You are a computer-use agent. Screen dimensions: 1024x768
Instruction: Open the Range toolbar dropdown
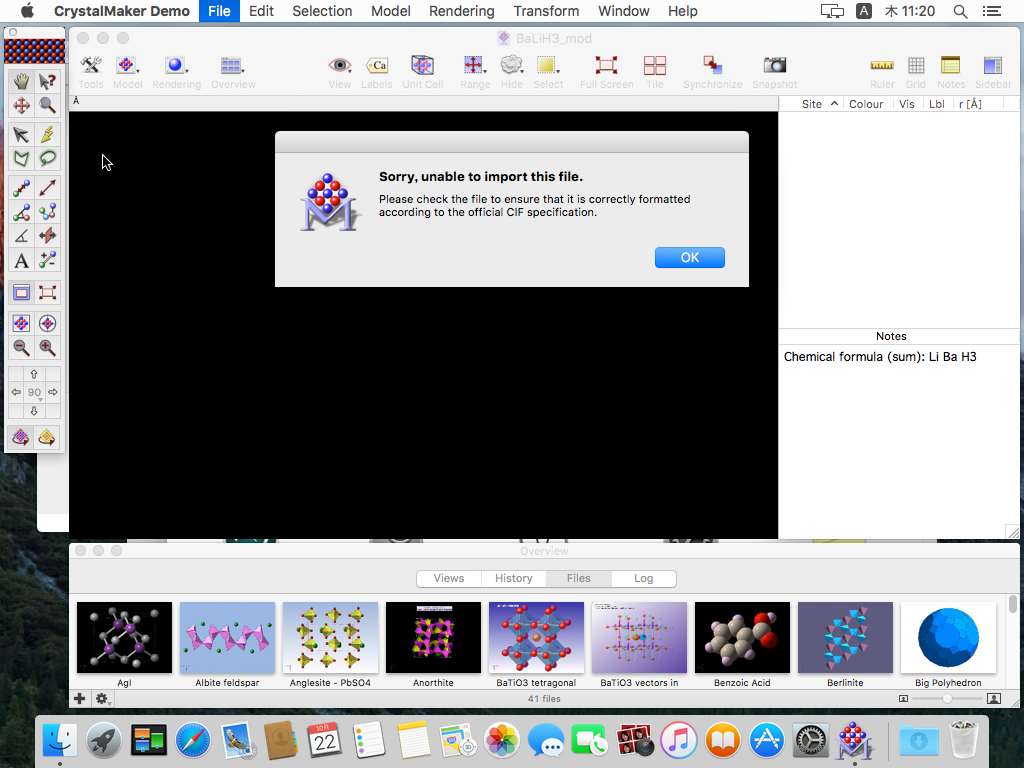coord(475,72)
